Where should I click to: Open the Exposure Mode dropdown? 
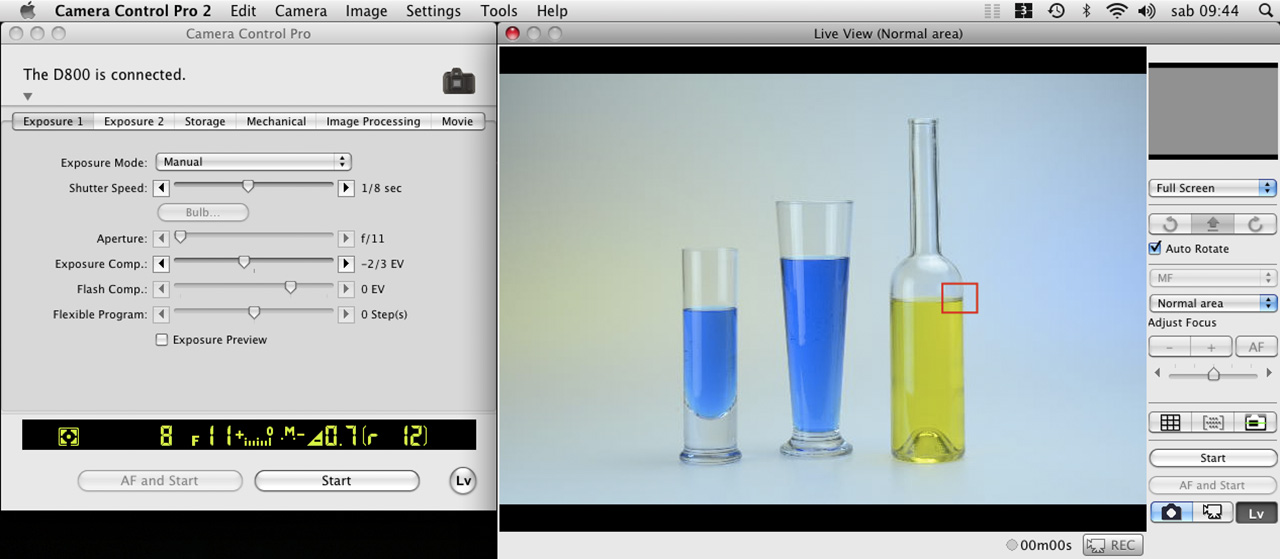coord(253,162)
